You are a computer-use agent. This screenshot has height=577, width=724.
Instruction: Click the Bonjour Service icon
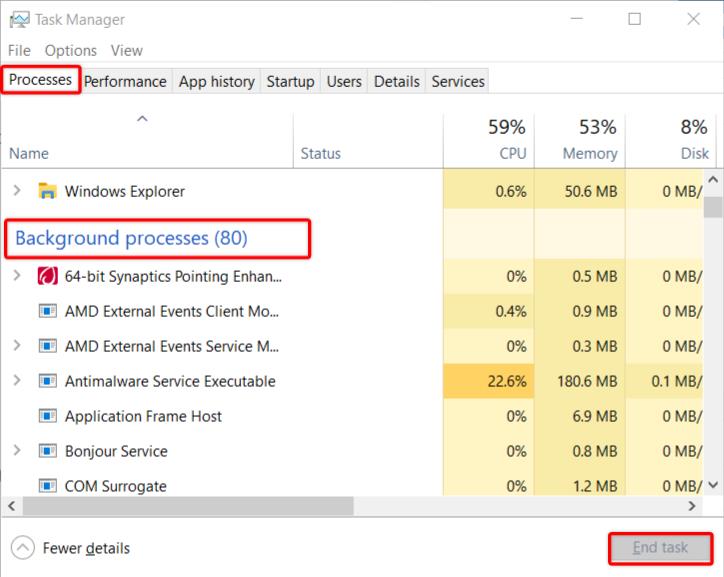[47, 451]
